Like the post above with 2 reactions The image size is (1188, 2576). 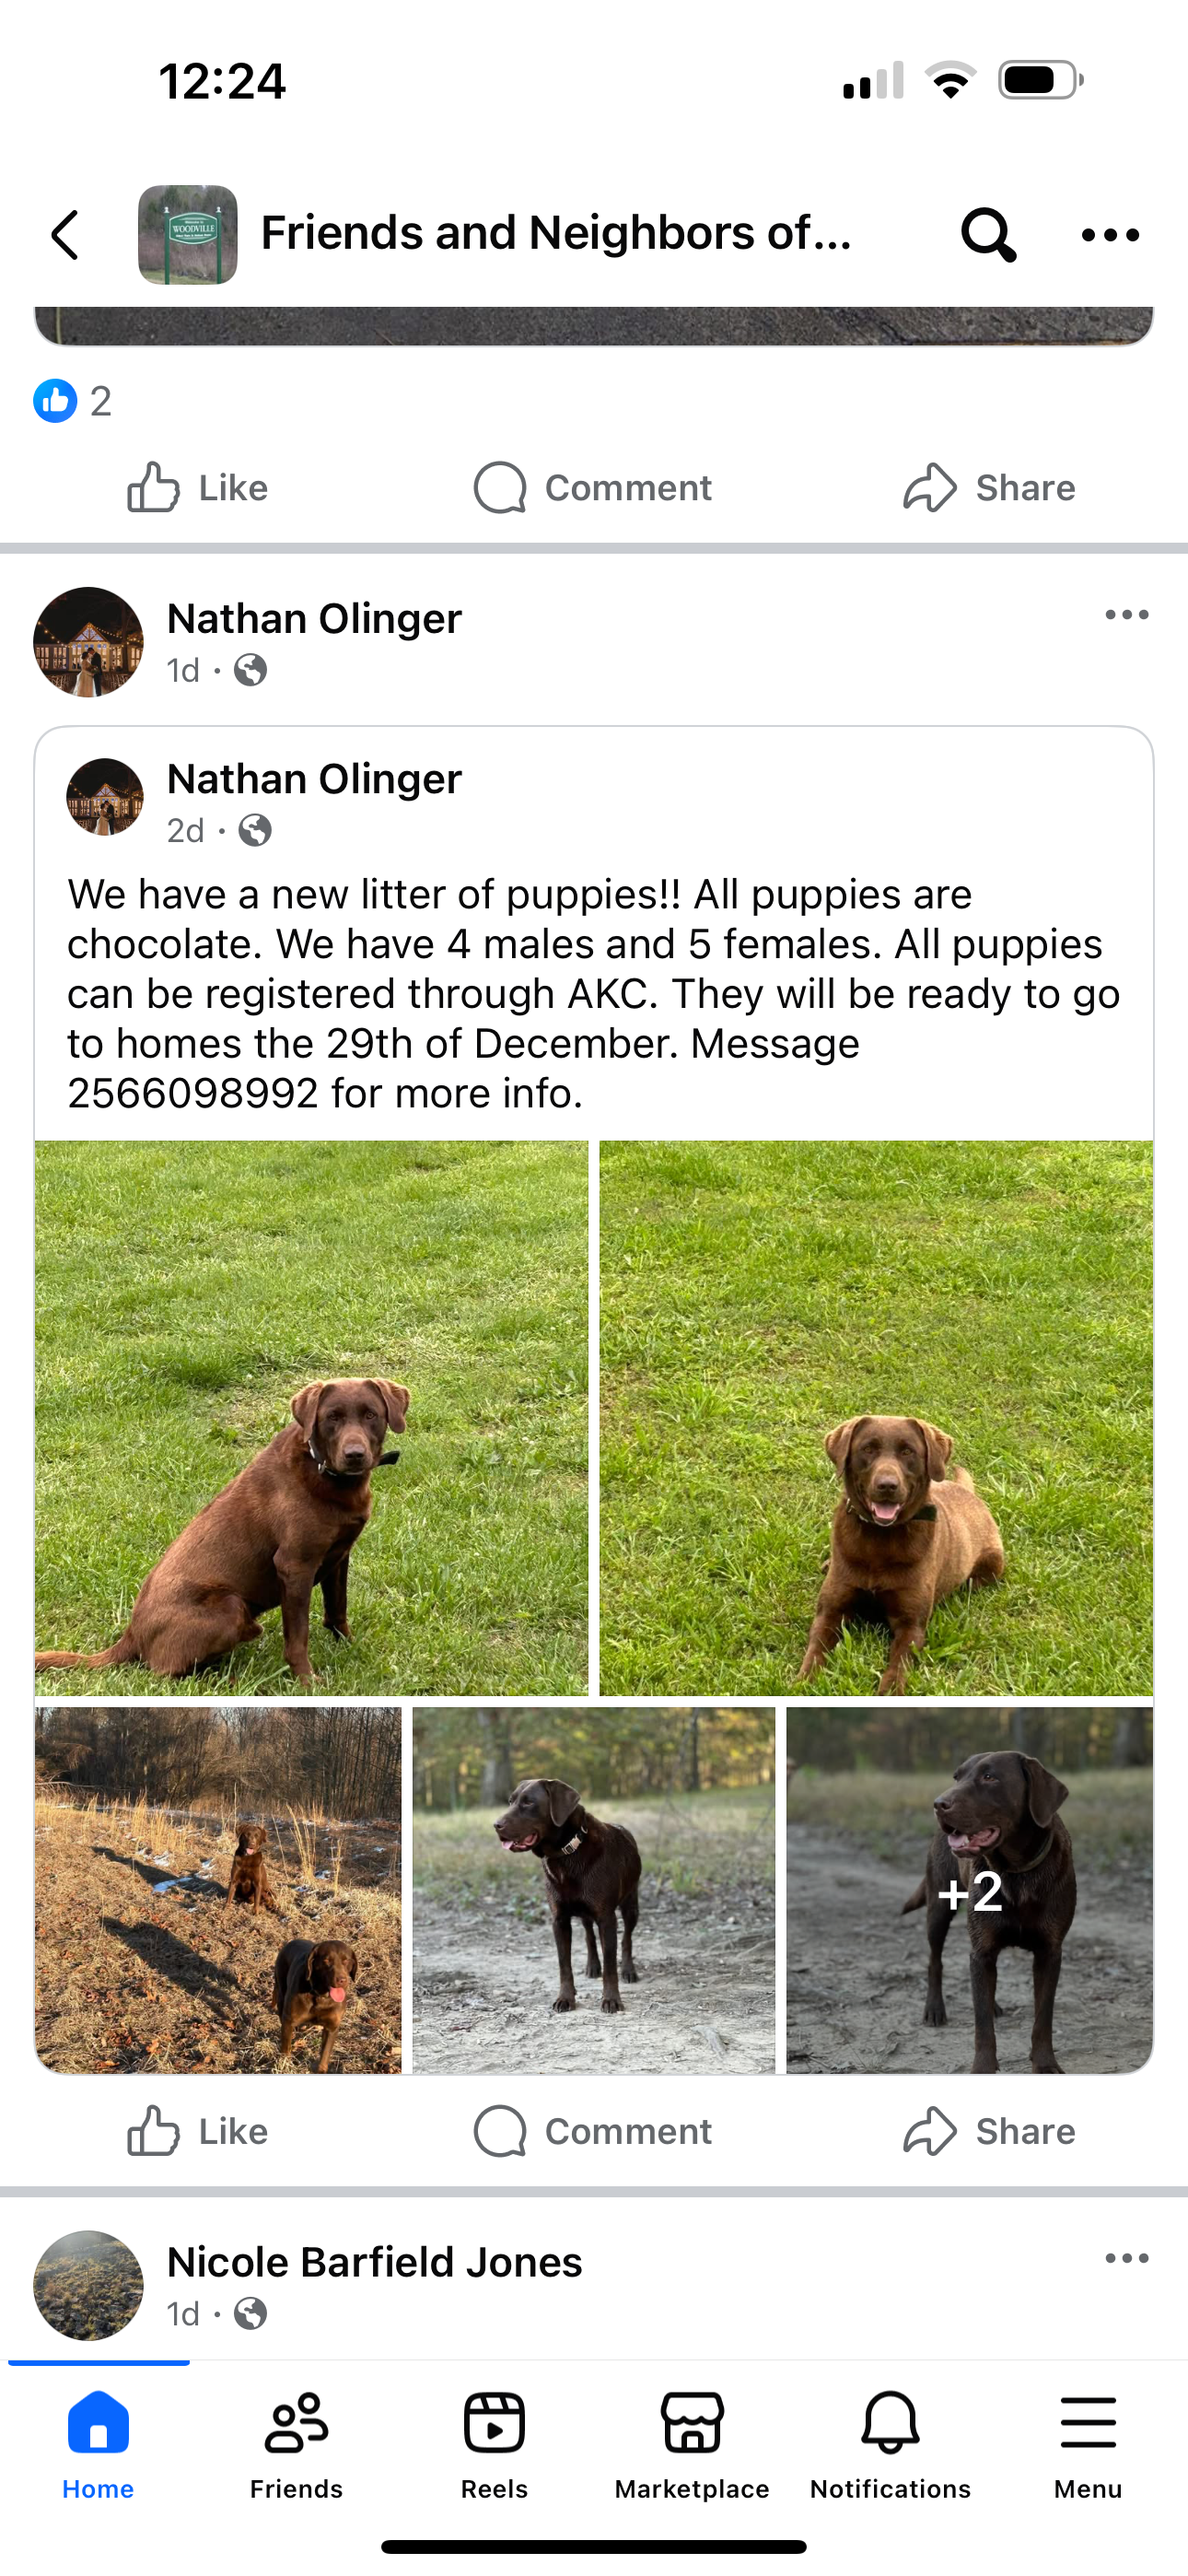click(198, 488)
